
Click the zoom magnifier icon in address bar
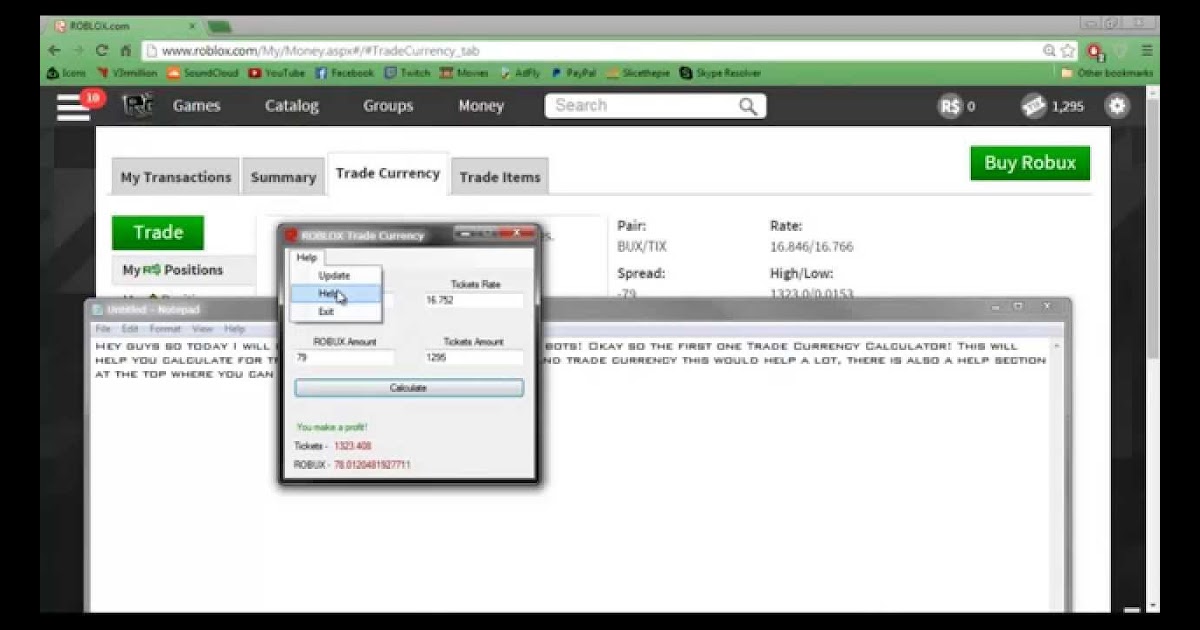coord(1049,50)
